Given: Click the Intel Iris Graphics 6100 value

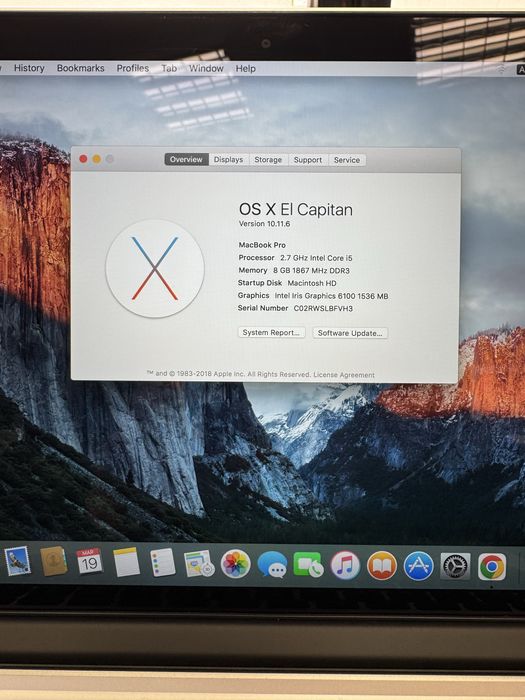Looking at the screenshot, I should [x=331, y=296].
